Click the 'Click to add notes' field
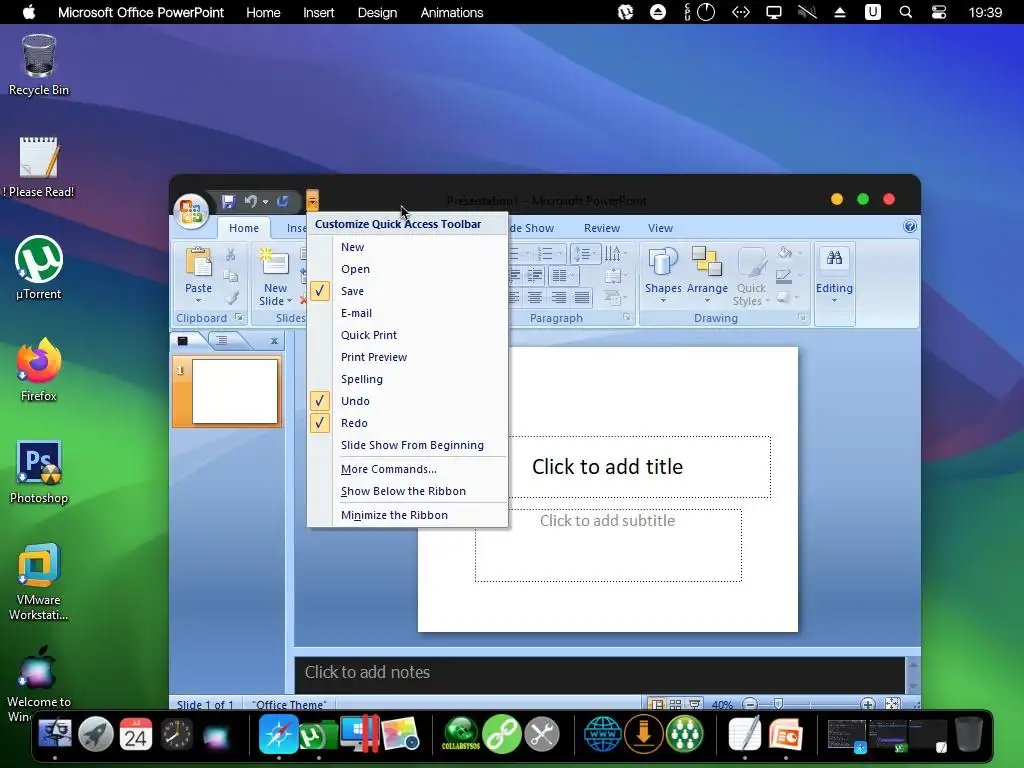1024x768 pixels. [x=600, y=673]
